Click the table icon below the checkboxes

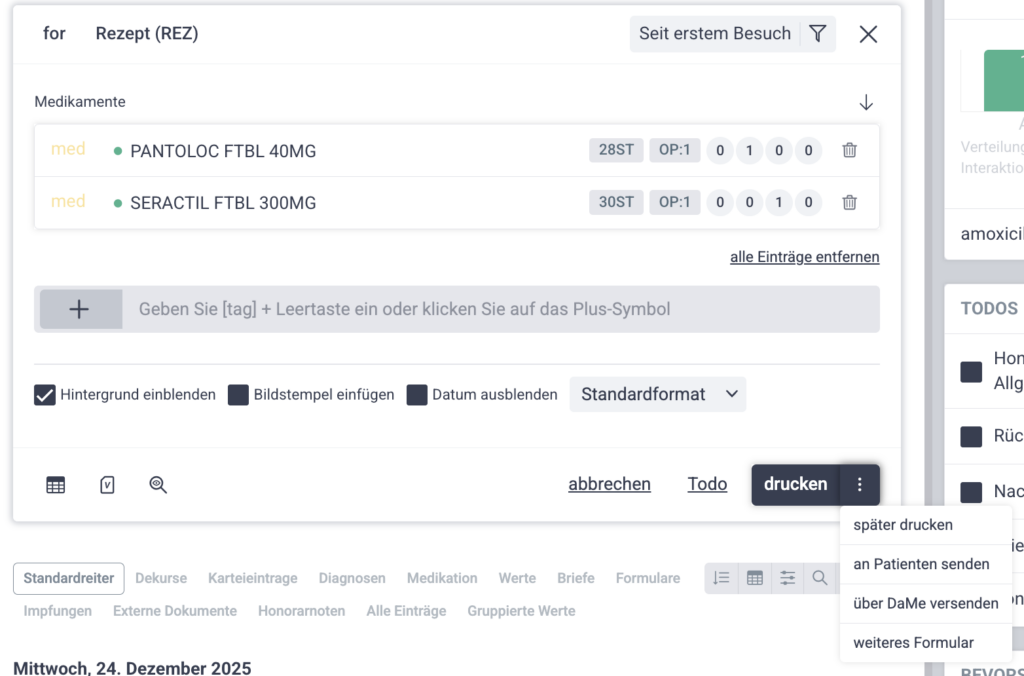tap(56, 485)
